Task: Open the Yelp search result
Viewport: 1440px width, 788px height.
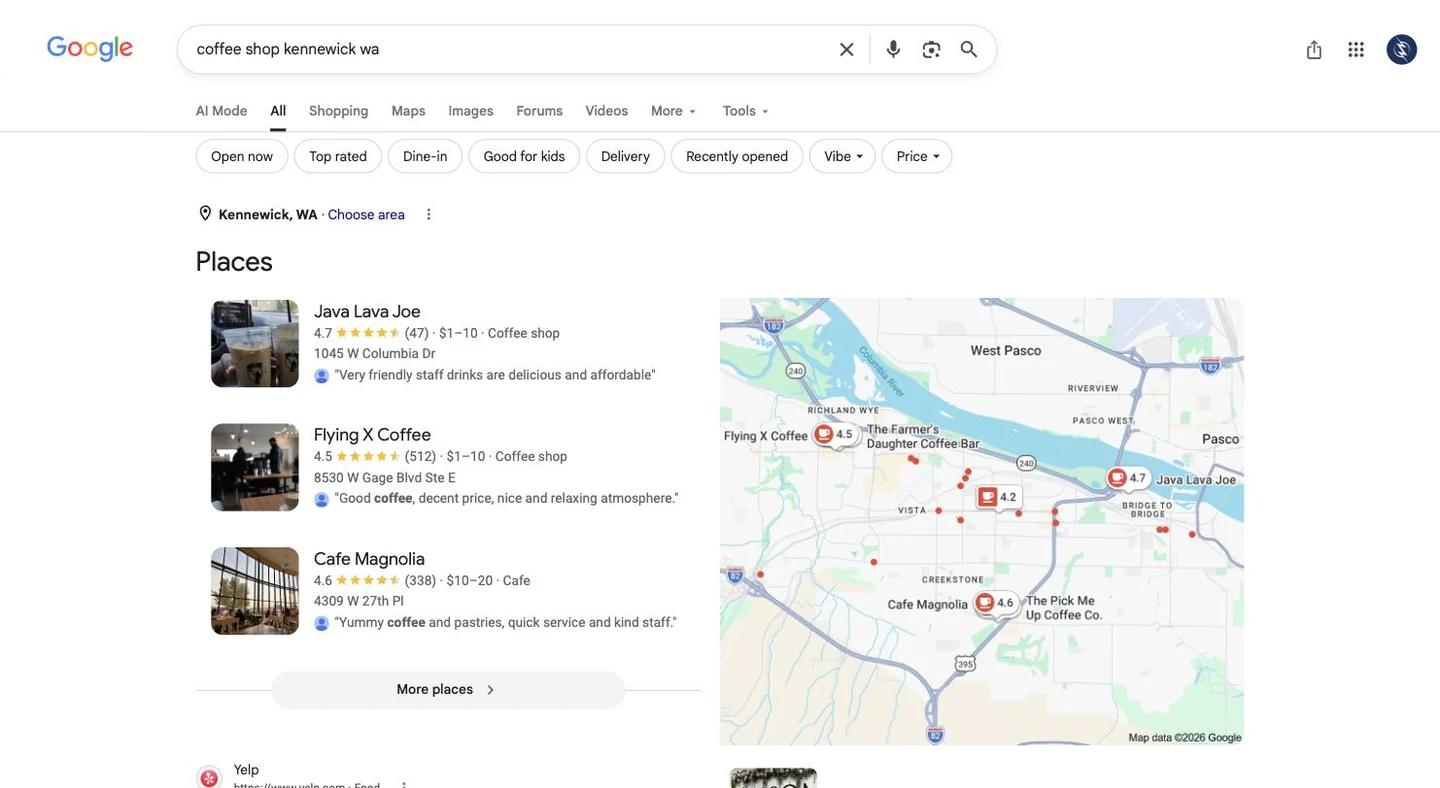Action: click(x=246, y=770)
